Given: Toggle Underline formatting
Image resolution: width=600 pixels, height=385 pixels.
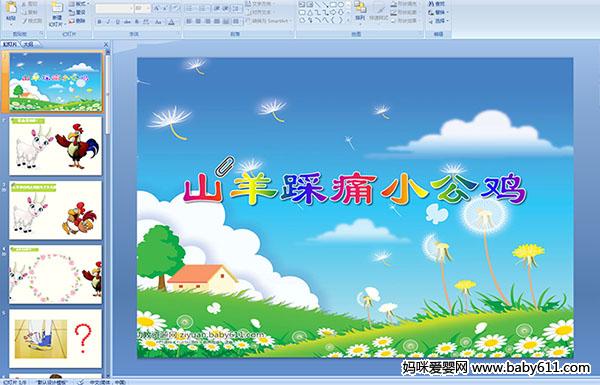Looking at the screenshot, I should (117, 22).
